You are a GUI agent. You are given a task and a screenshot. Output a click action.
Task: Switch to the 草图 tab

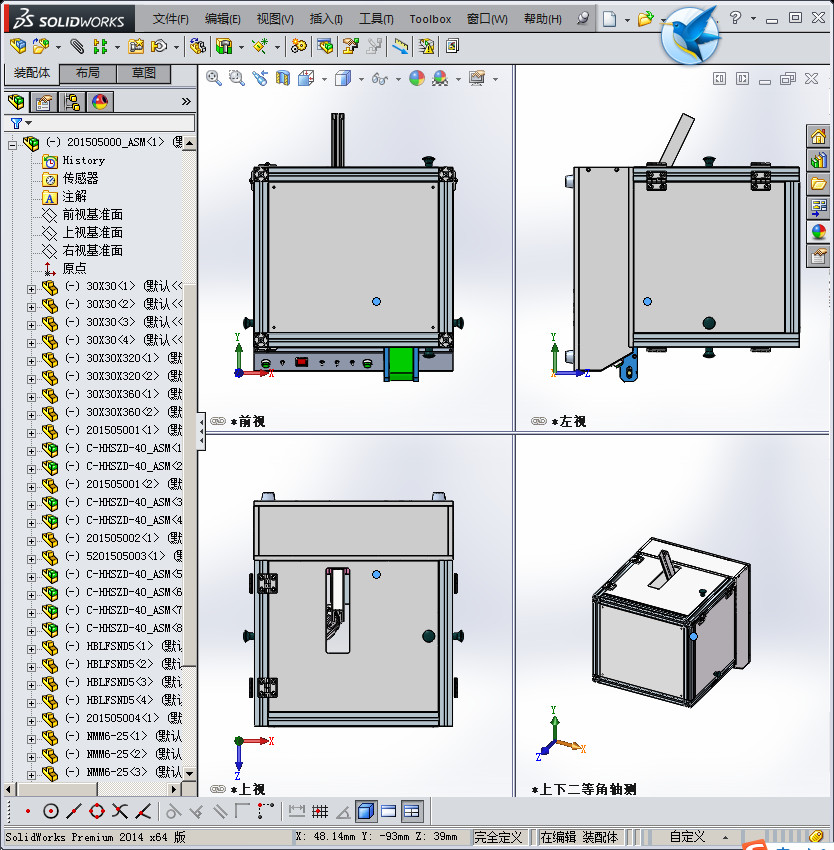(144, 73)
